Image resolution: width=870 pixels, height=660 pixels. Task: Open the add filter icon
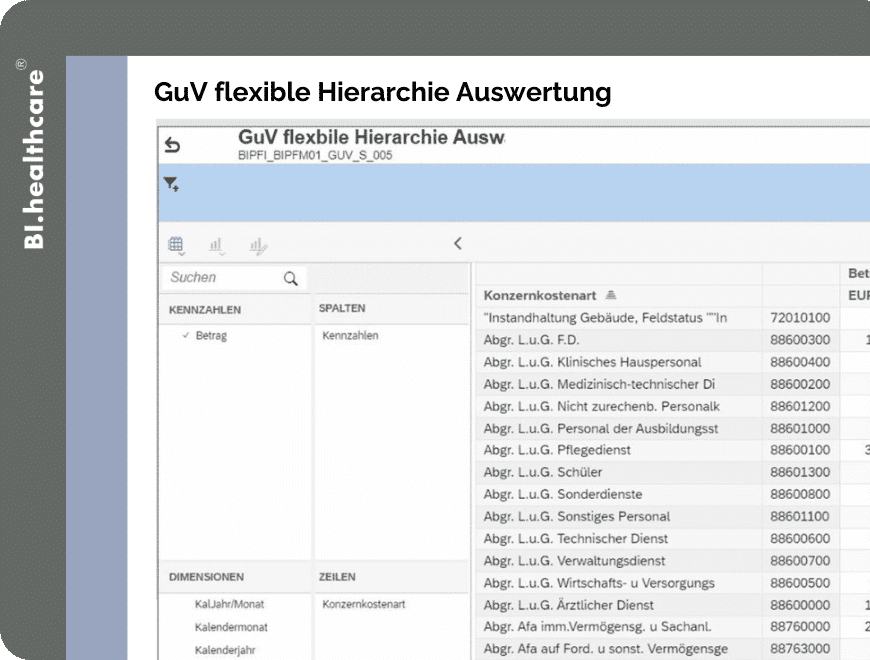(171, 184)
